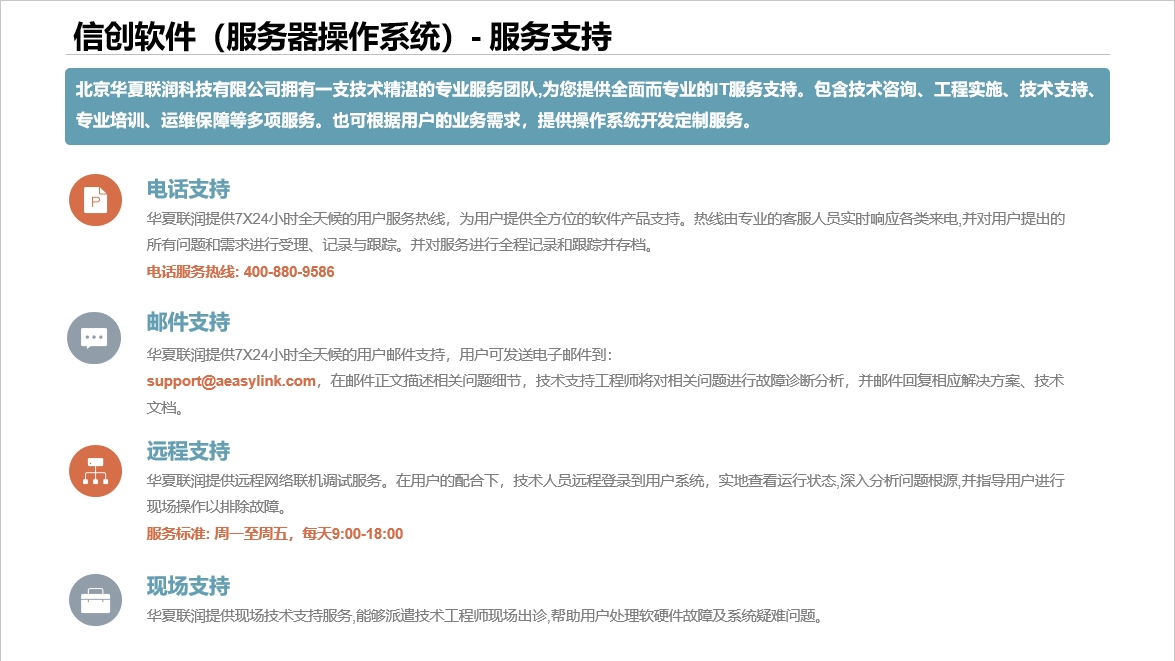Click the blue banner company introduction text

pos(587,106)
